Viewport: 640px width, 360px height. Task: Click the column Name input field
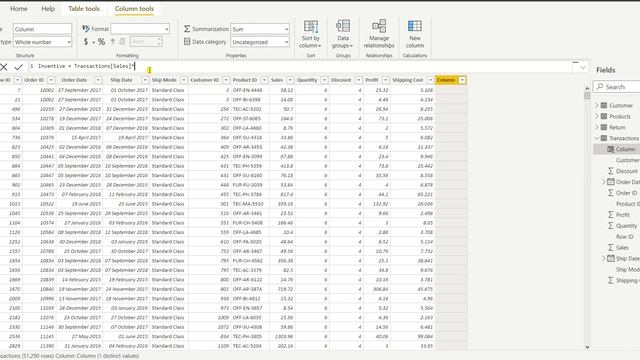(42, 29)
